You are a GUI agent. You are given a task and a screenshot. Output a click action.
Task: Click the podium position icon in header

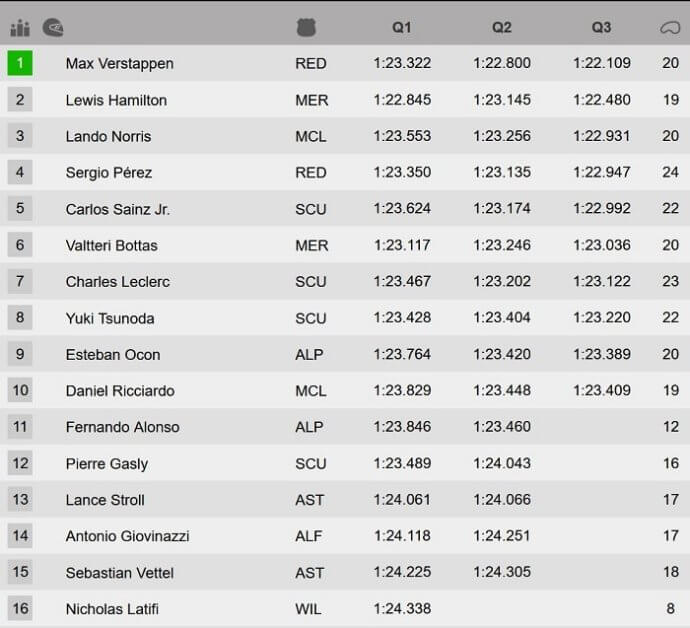click(20, 28)
